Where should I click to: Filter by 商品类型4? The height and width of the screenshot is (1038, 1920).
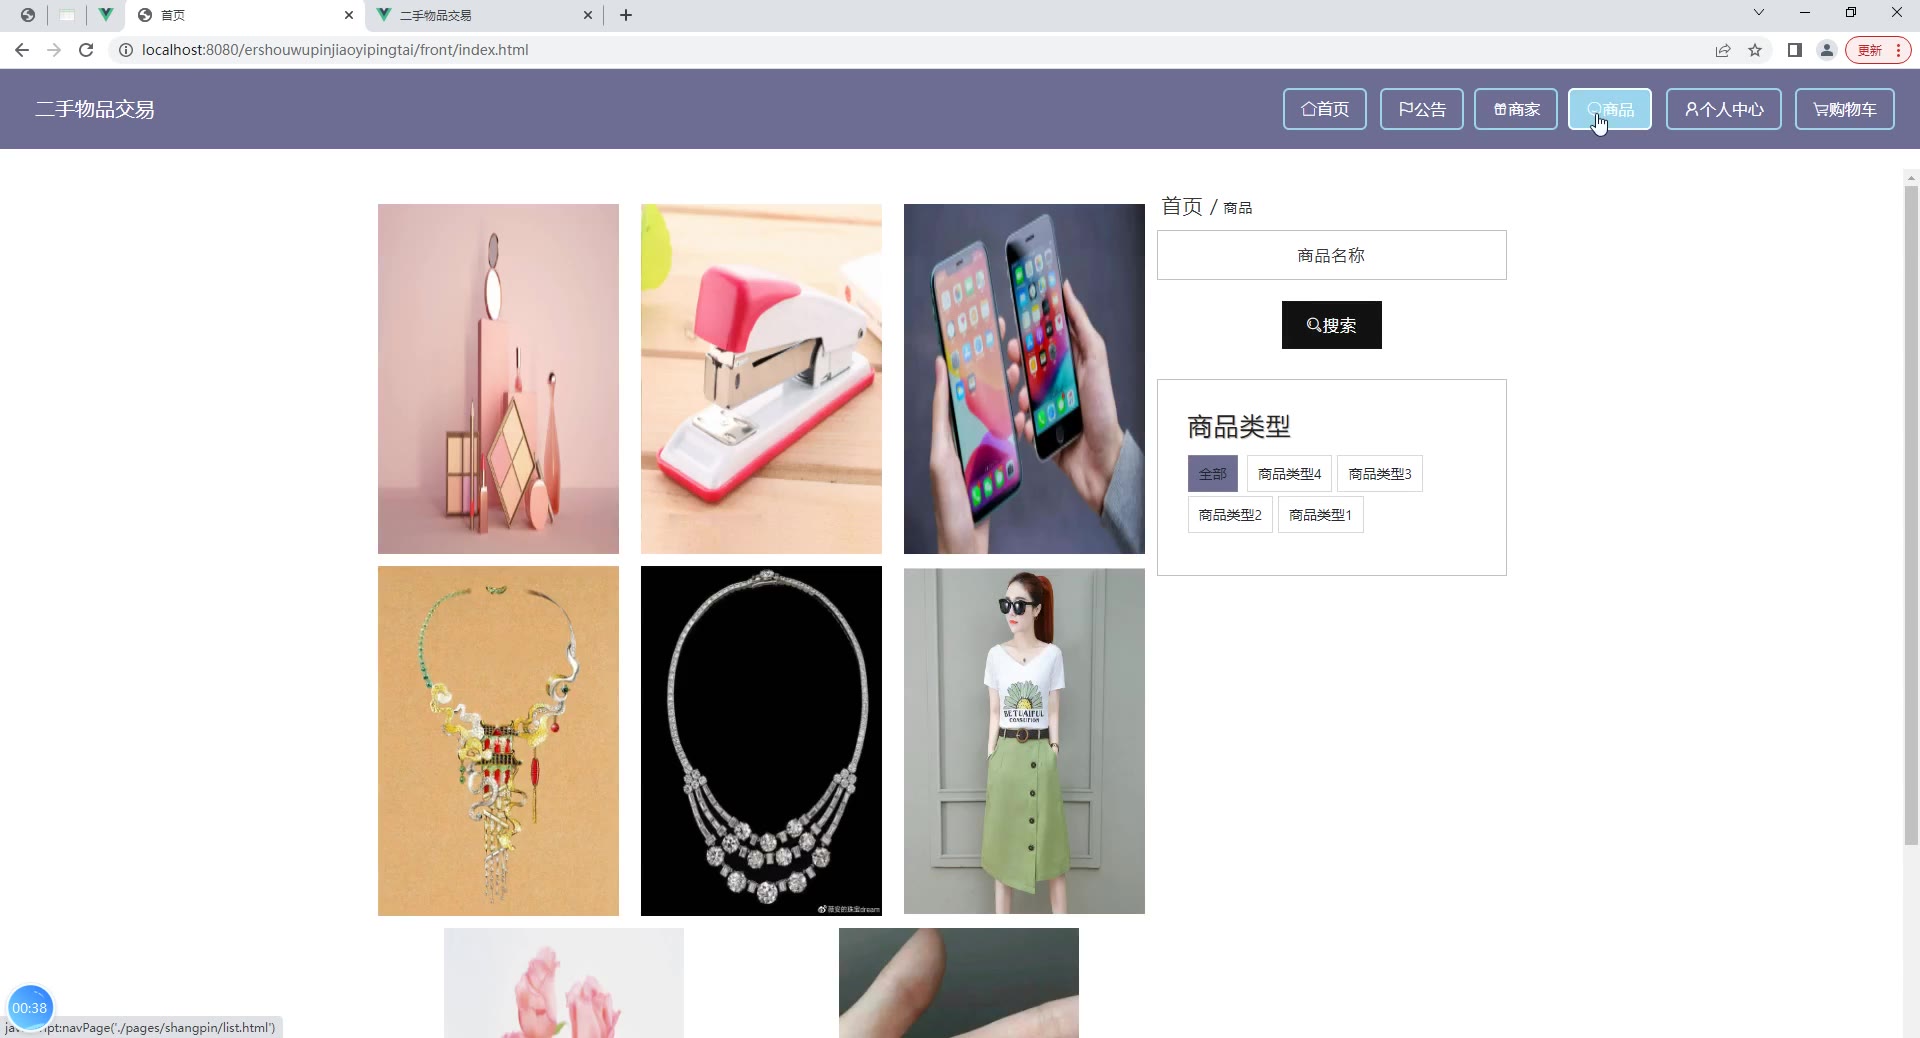(1289, 474)
